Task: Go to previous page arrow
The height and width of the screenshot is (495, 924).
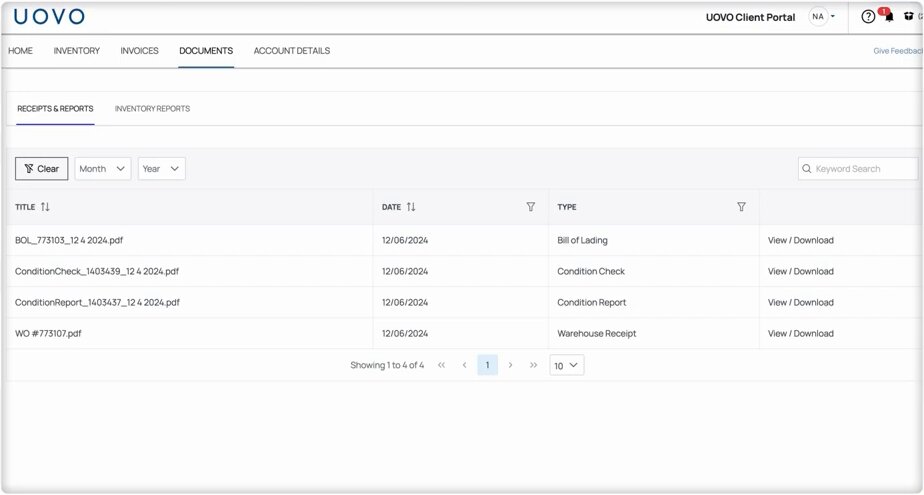Action: tap(464, 365)
